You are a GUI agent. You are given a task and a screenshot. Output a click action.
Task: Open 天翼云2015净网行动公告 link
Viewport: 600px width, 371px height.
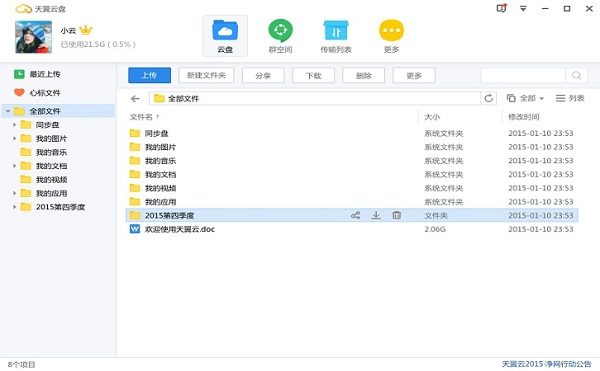[546, 364]
